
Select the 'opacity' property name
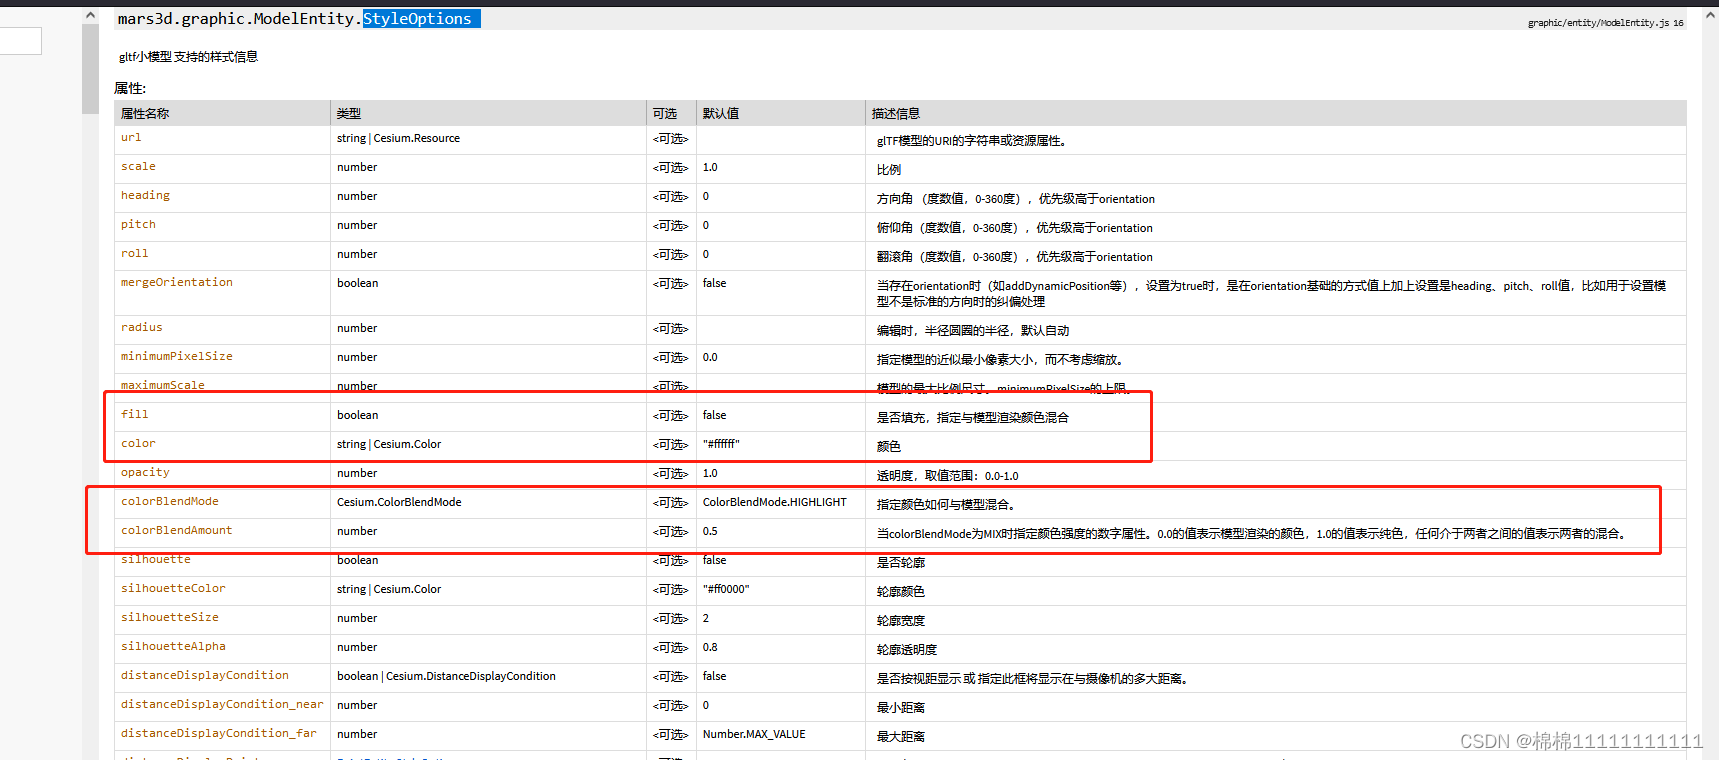click(145, 473)
